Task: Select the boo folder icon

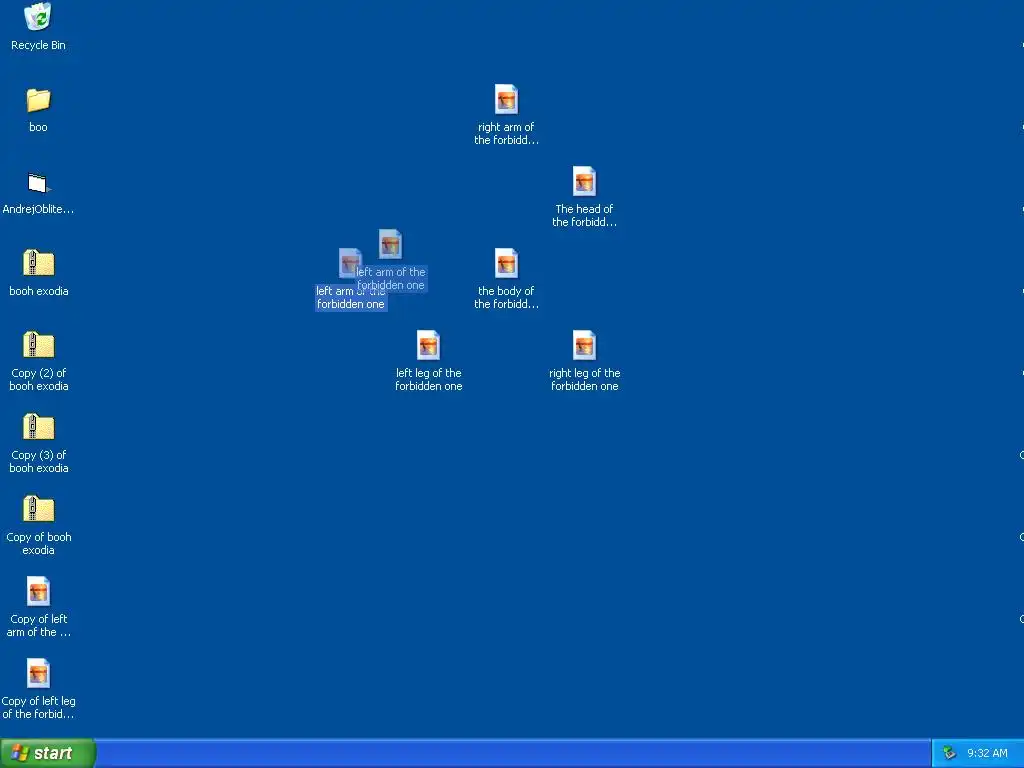Action: tap(38, 100)
